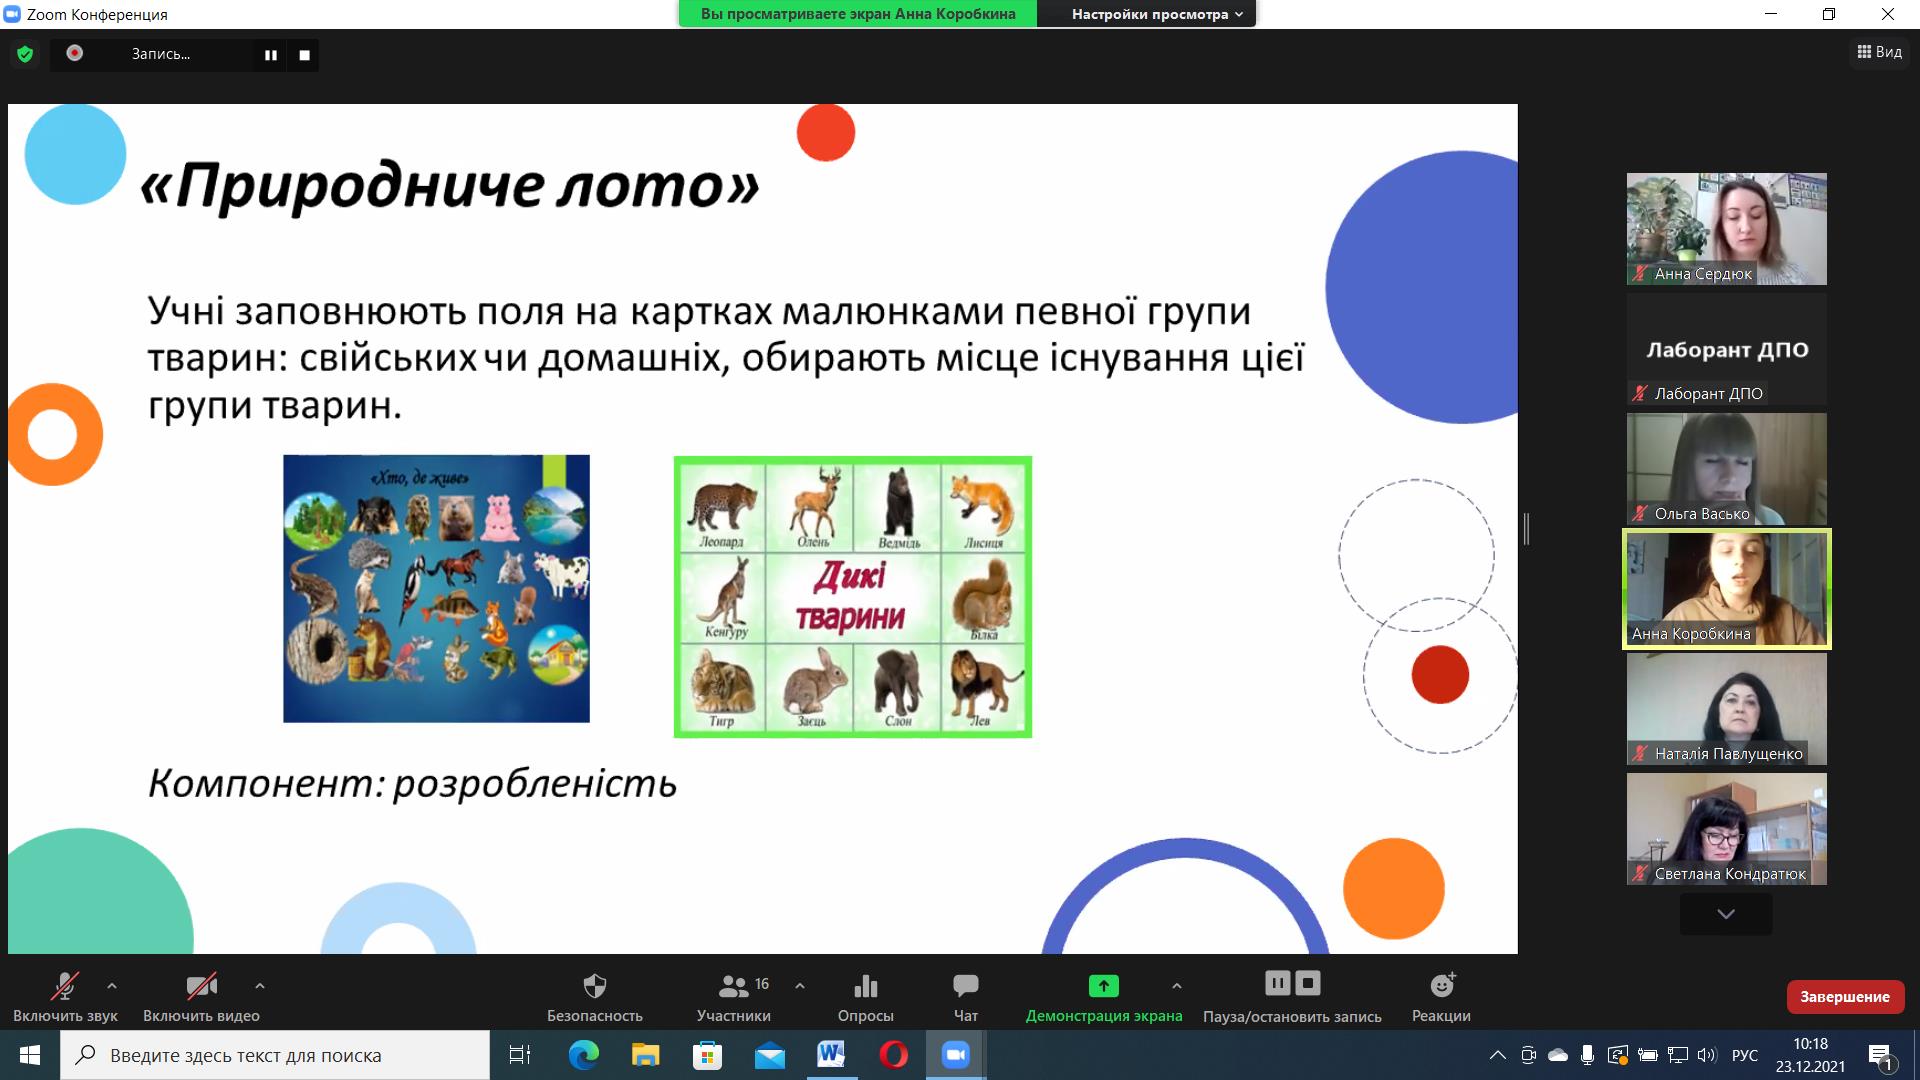Click the microphone tray icon

pyautogui.click(x=1587, y=1055)
